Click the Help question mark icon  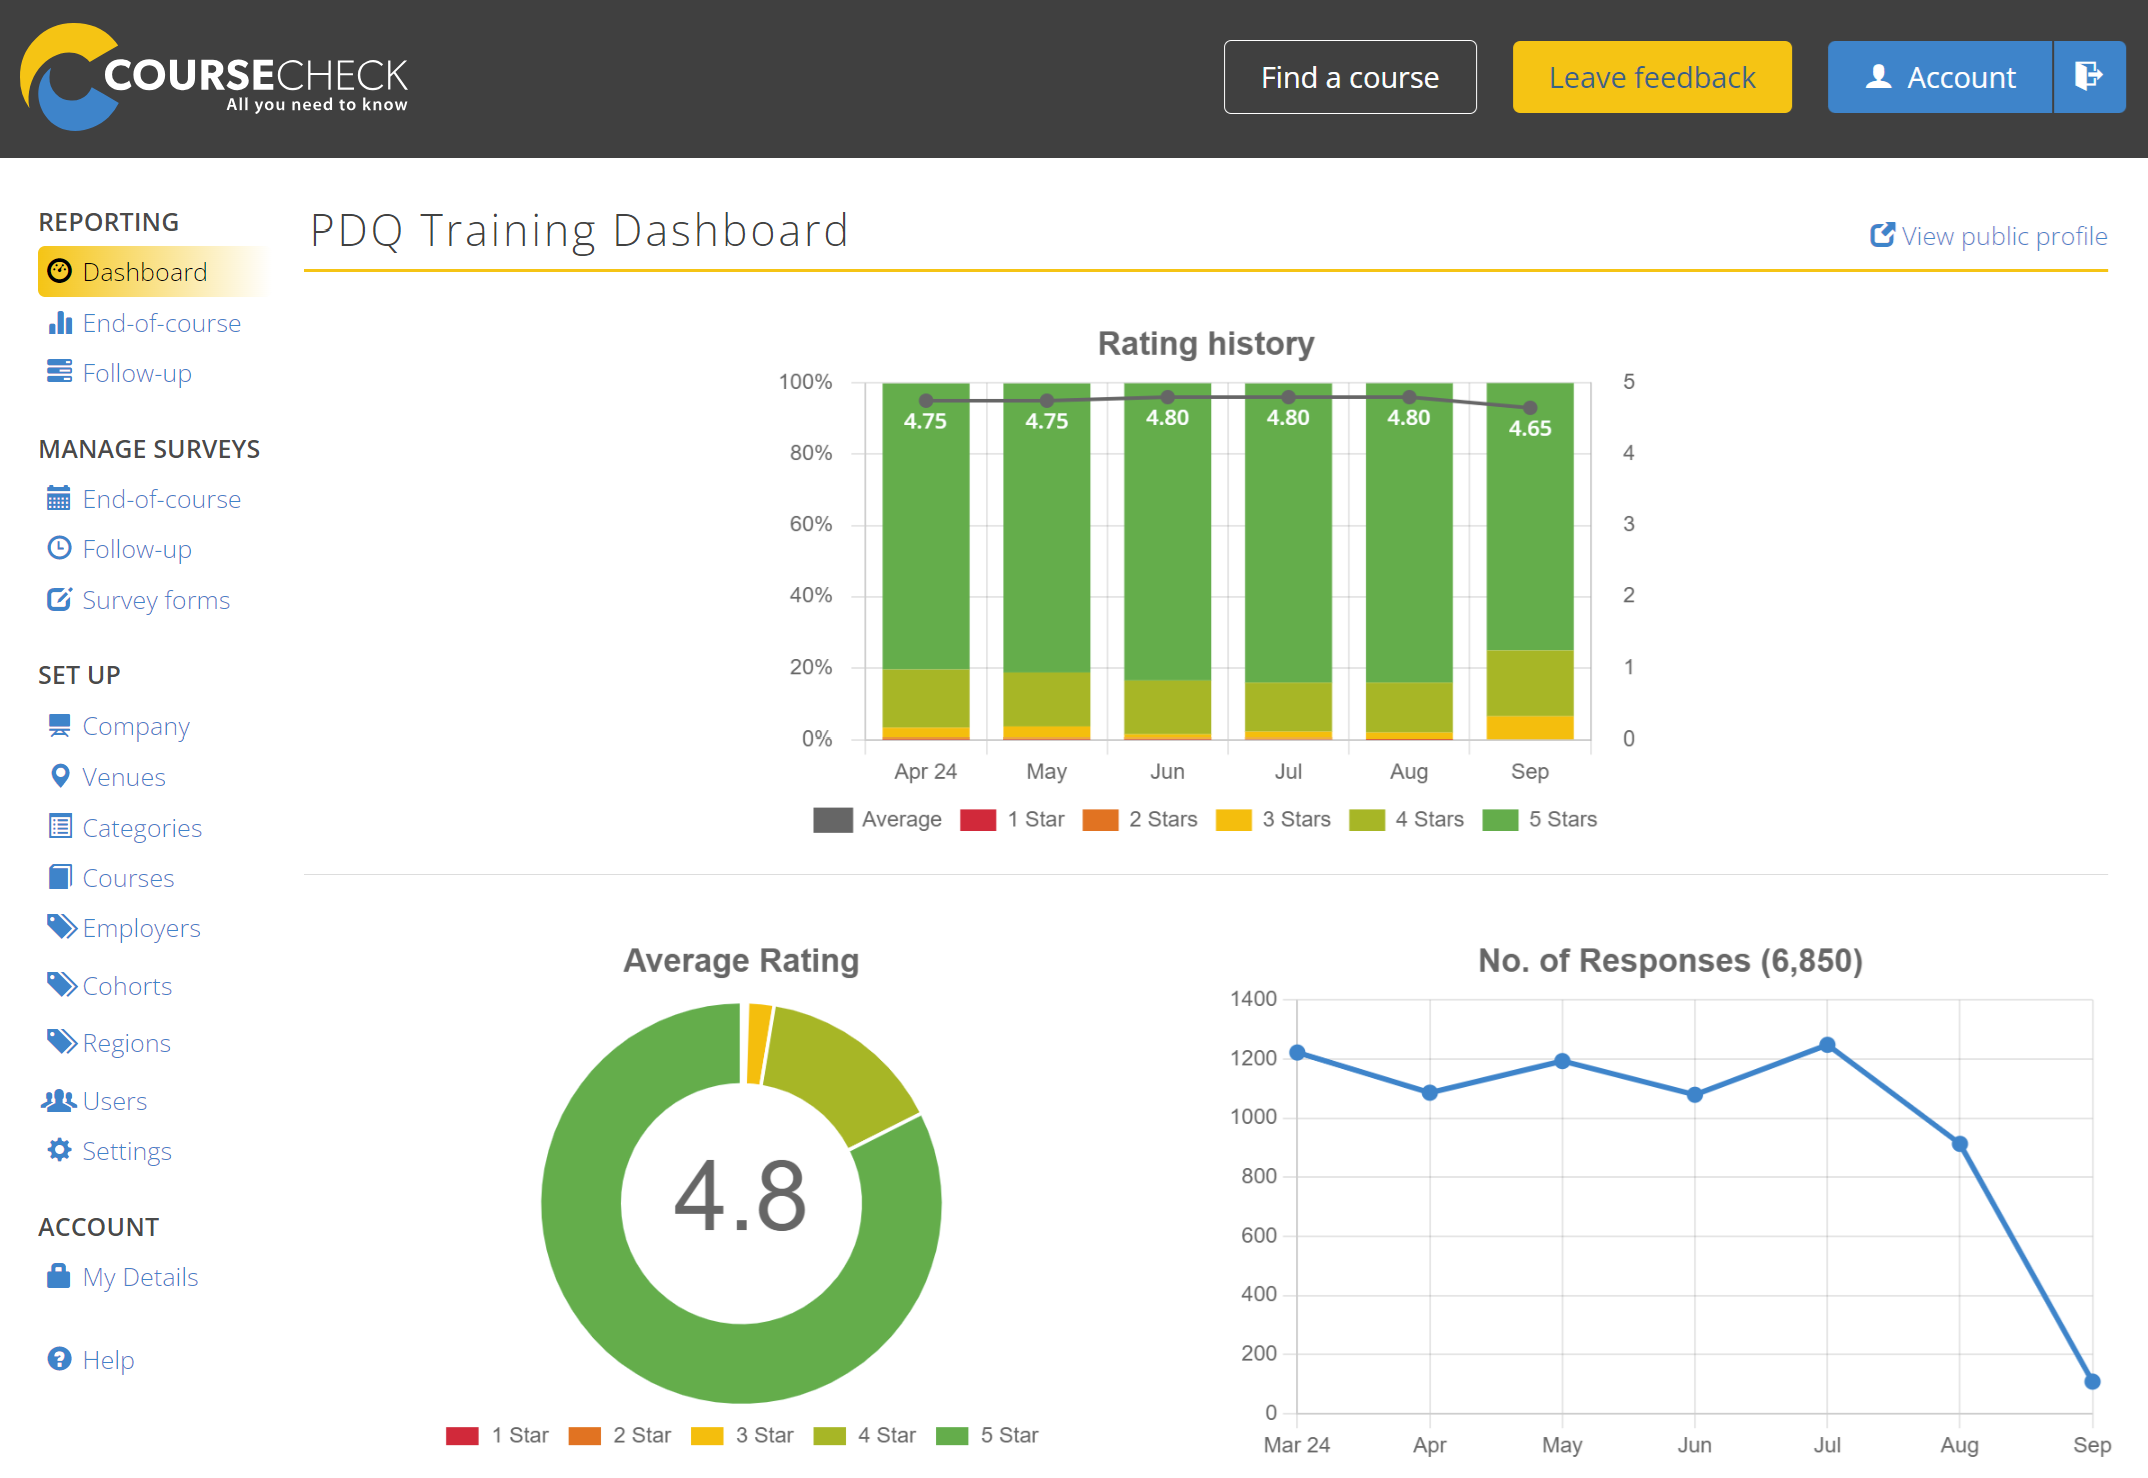pos(60,1359)
